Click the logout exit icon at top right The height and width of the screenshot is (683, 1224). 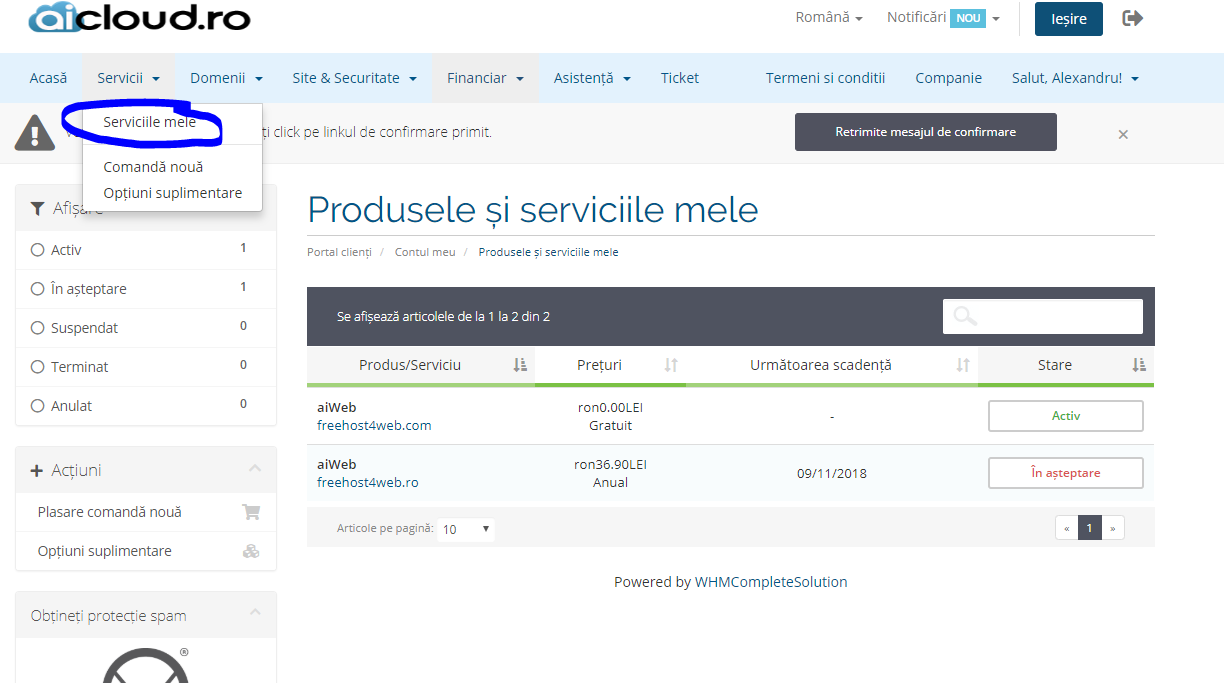pos(1132,17)
